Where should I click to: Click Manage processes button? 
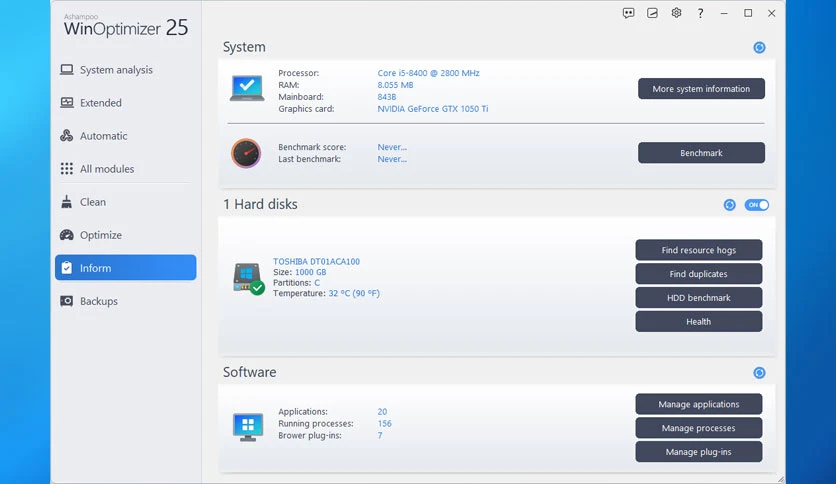[698, 428]
